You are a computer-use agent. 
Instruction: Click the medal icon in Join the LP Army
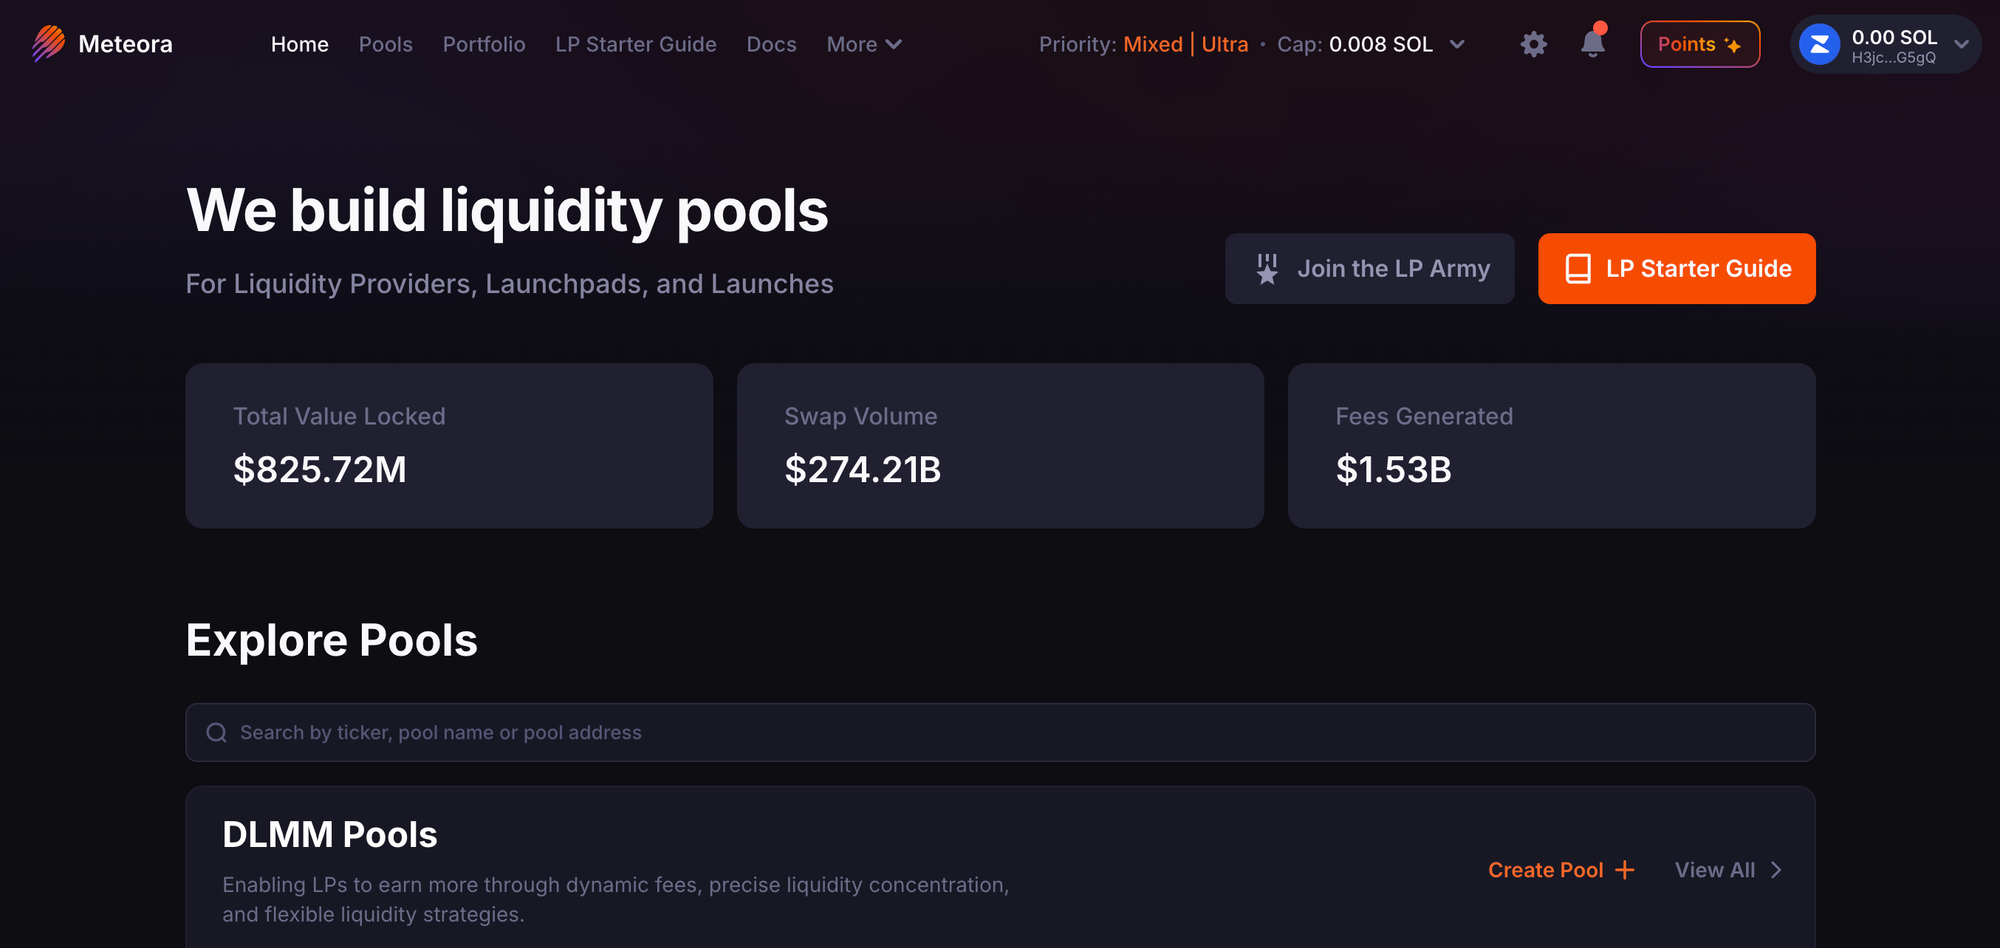coord(1267,269)
